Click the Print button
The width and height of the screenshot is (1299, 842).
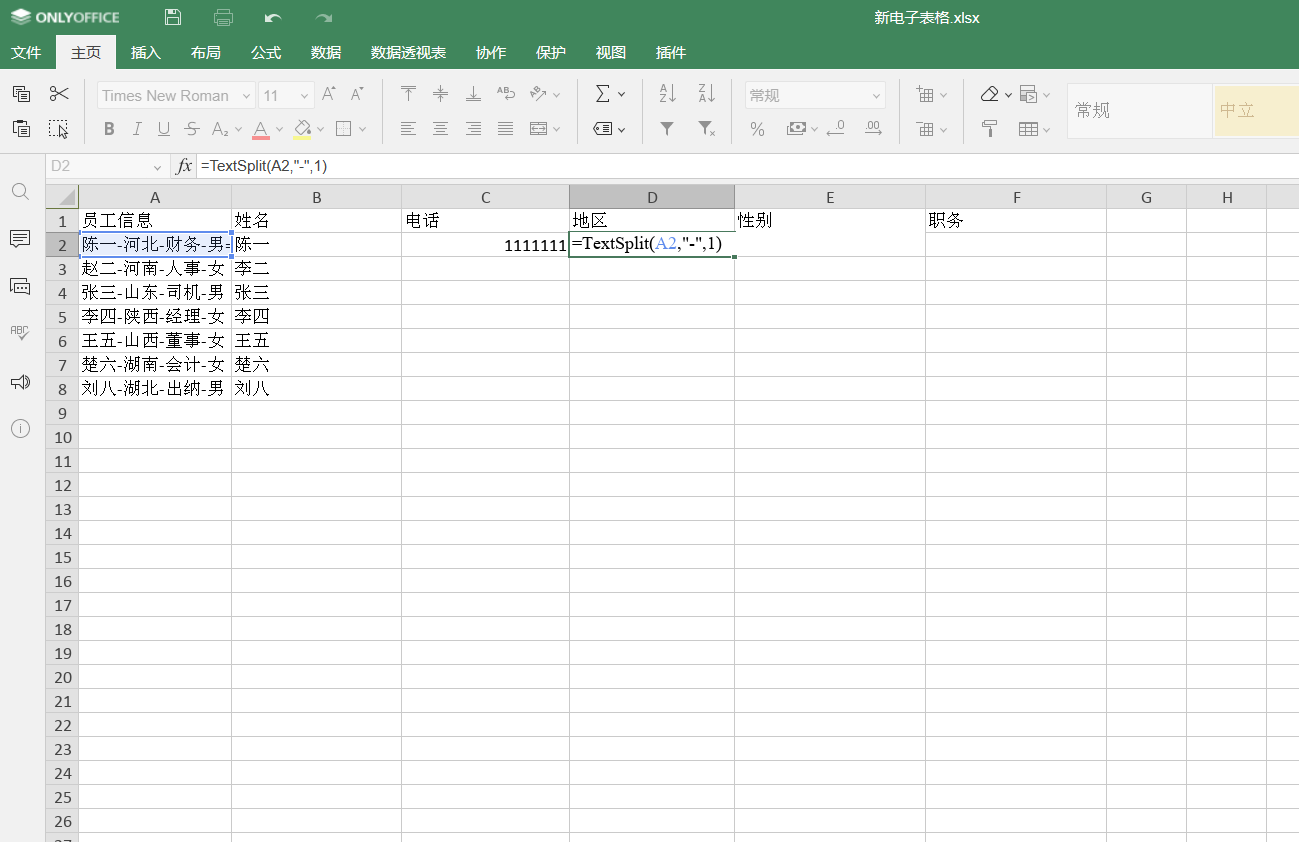point(223,16)
